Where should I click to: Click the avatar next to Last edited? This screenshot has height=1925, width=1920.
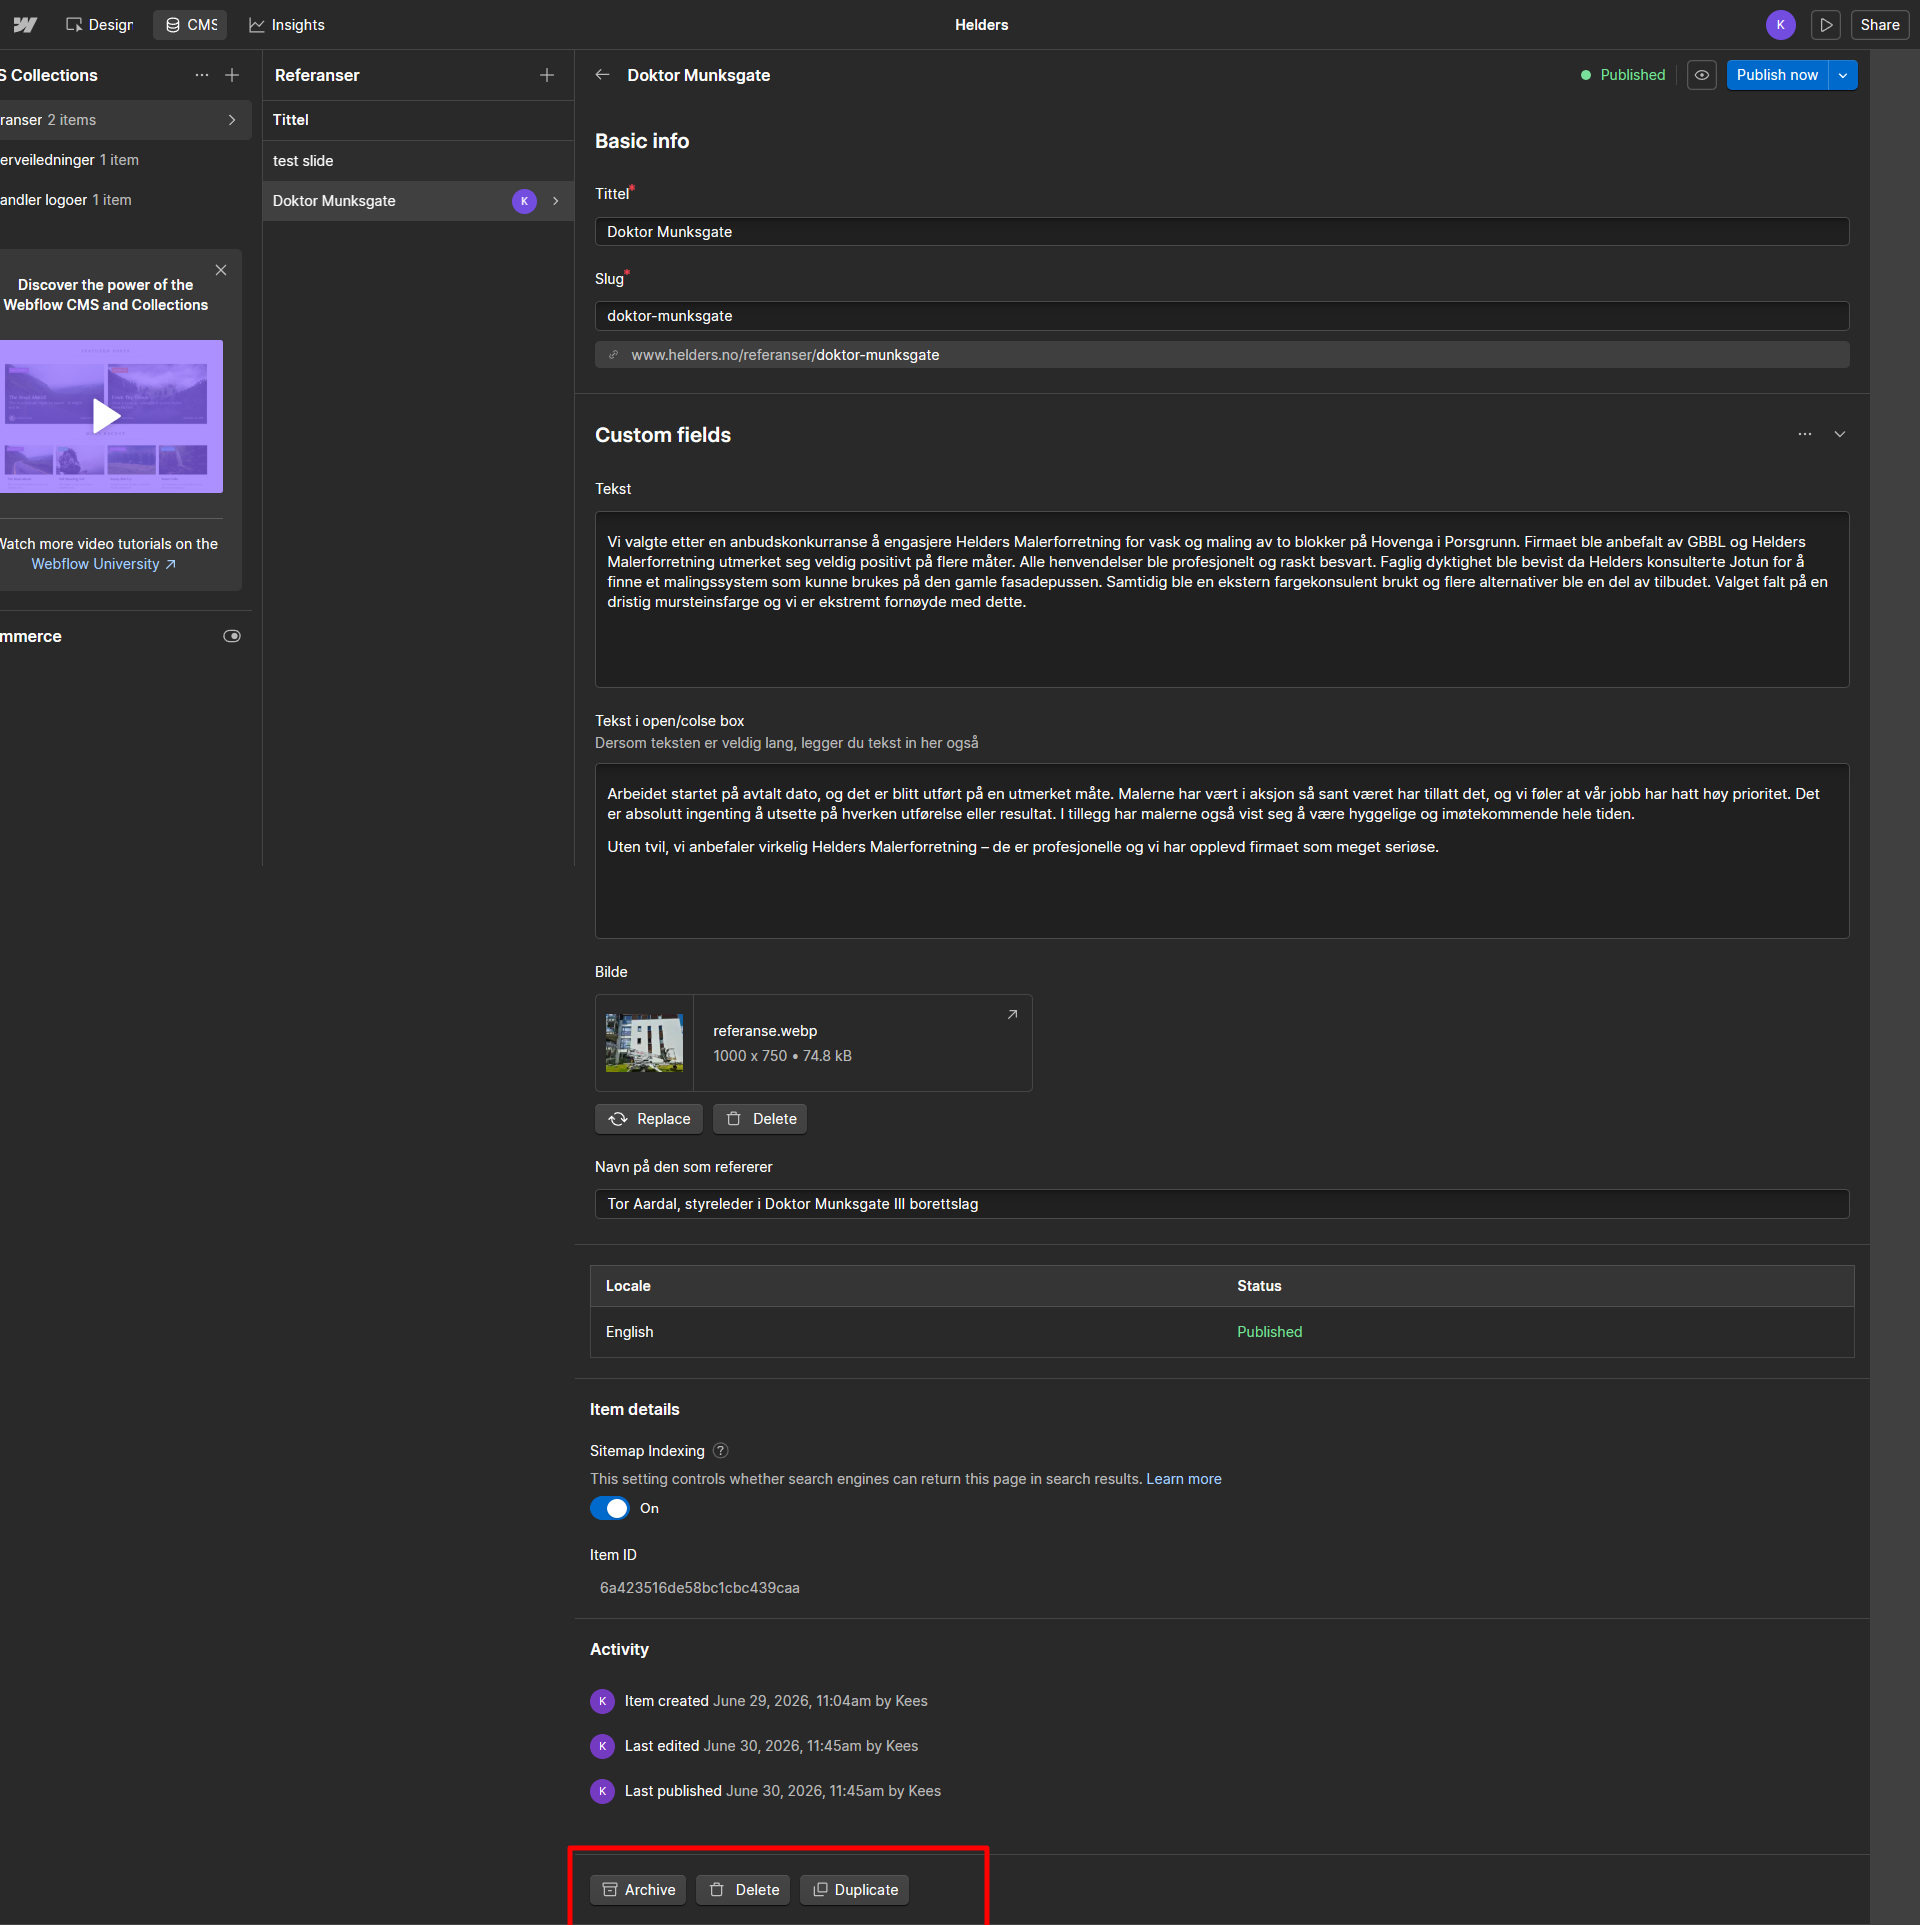click(602, 1746)
